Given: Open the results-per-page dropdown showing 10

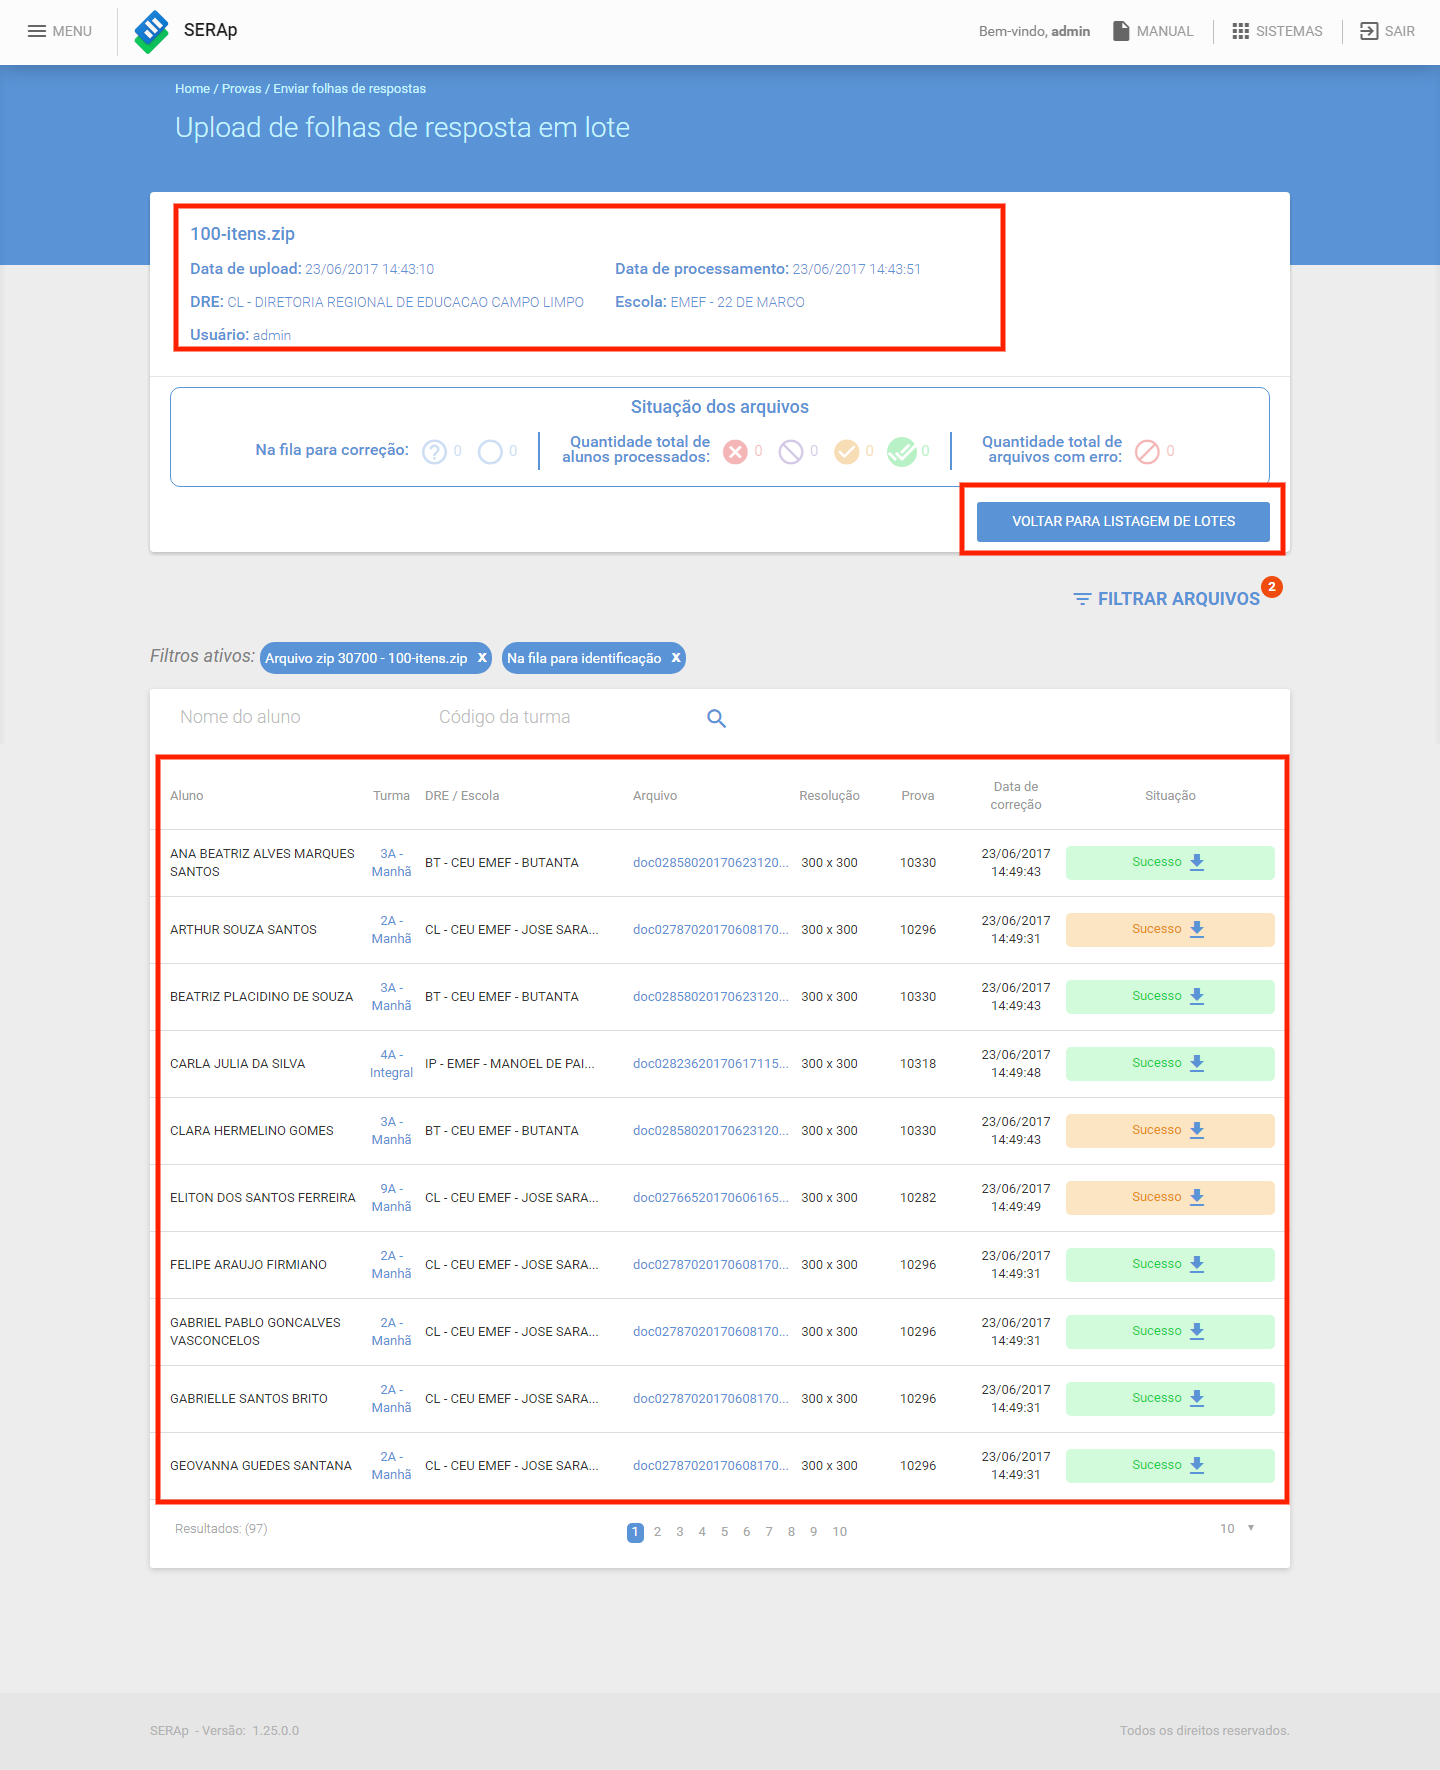Looking at the screenshot, I should pyautogui.click(x=1237, y=1529).
